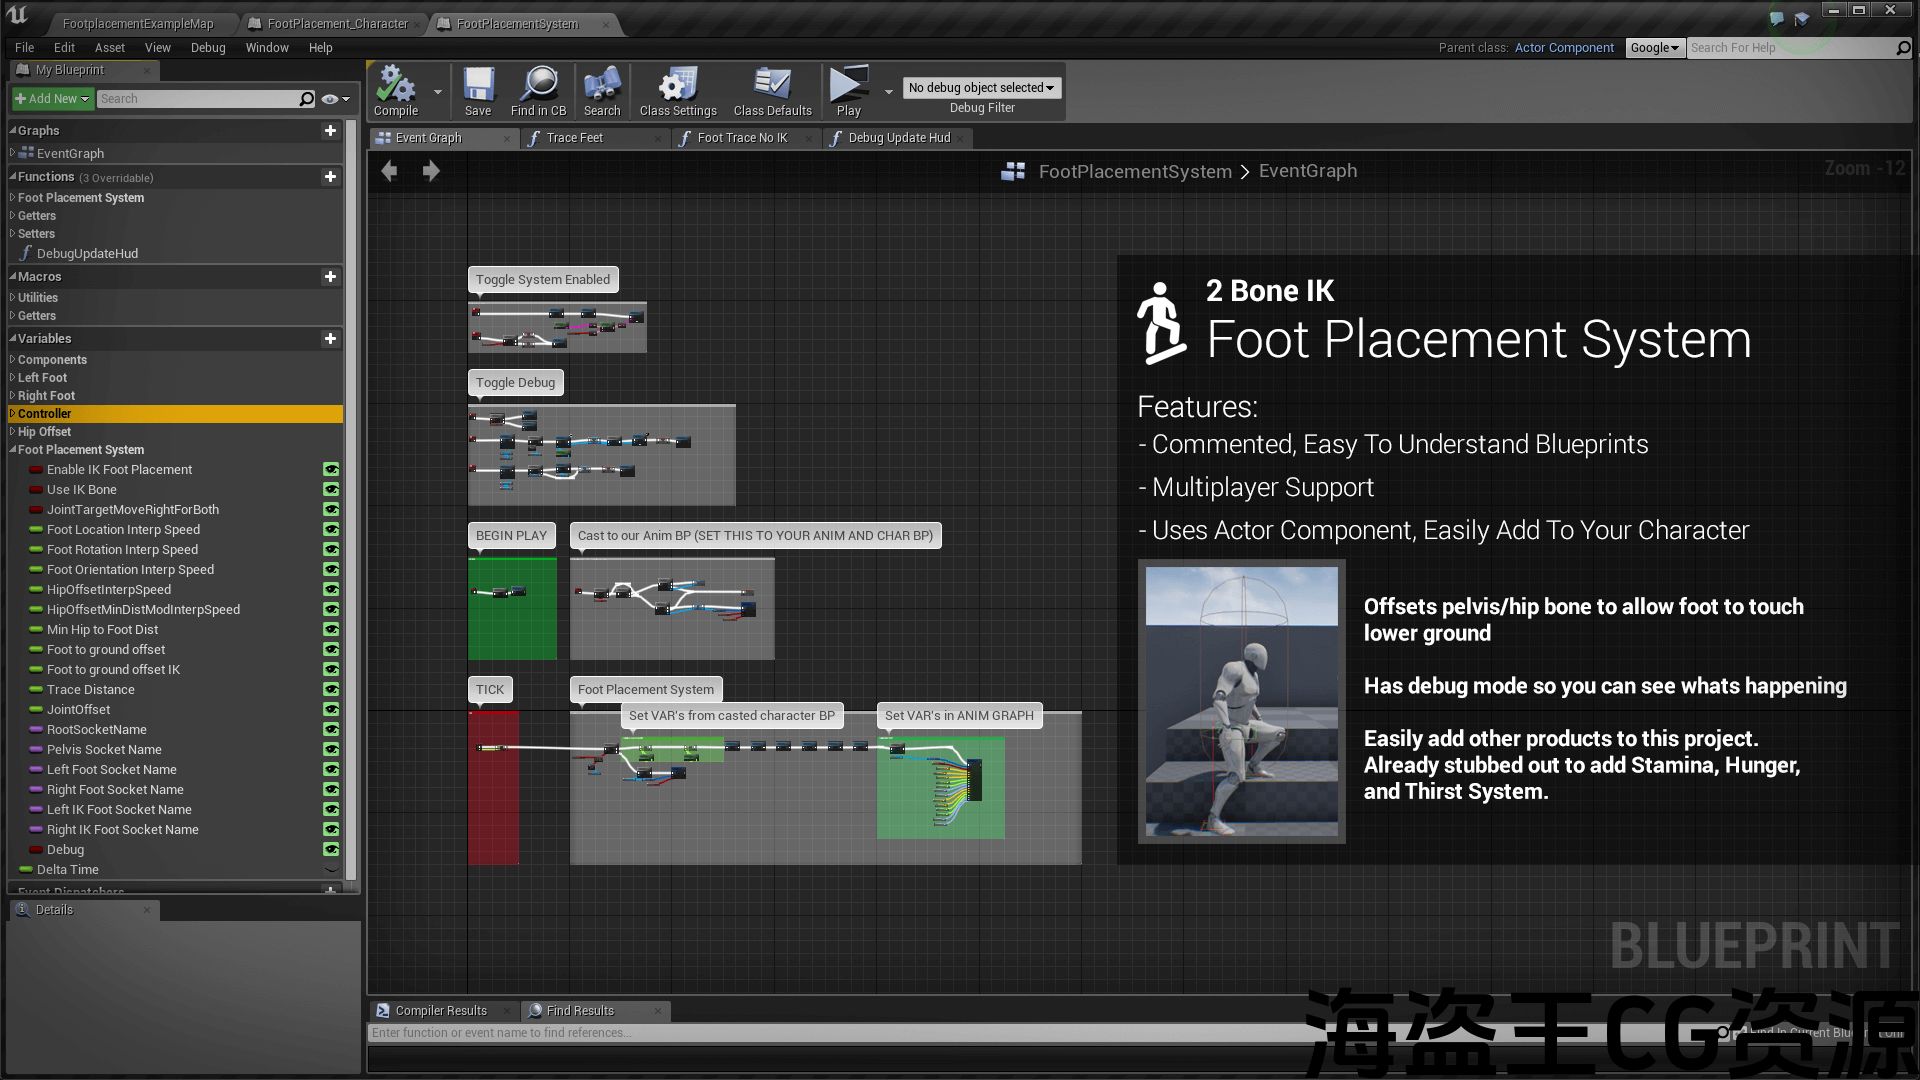Viewport: 1920px width, 1080px height.
Task: Toggle visibility eye for Enable IK Foot Placement
Action: click(x=331, y=470)
